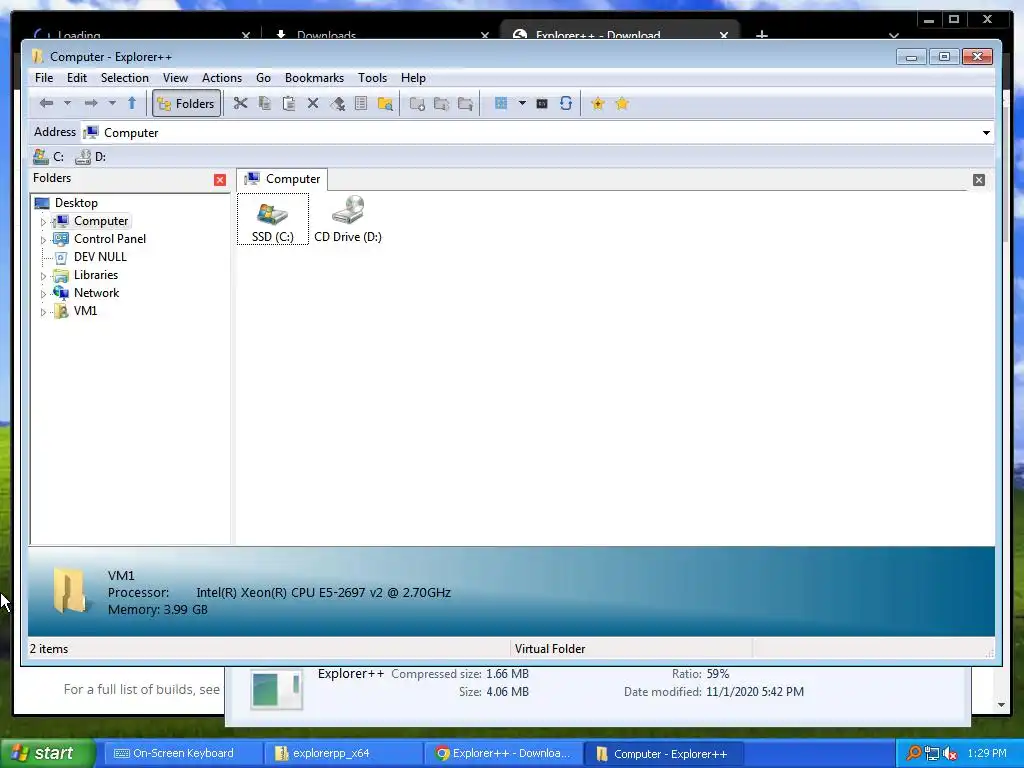Click the Cut scissors icon
This screenshot has width=1024, height=768.
[240, 103]
